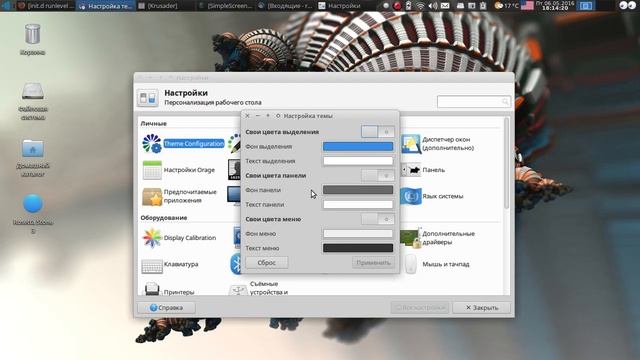Switch to SimpleScreenRecorder taskbar window
Image resolution: width=640 pixels, height=360 pixels.
point(226,6)
